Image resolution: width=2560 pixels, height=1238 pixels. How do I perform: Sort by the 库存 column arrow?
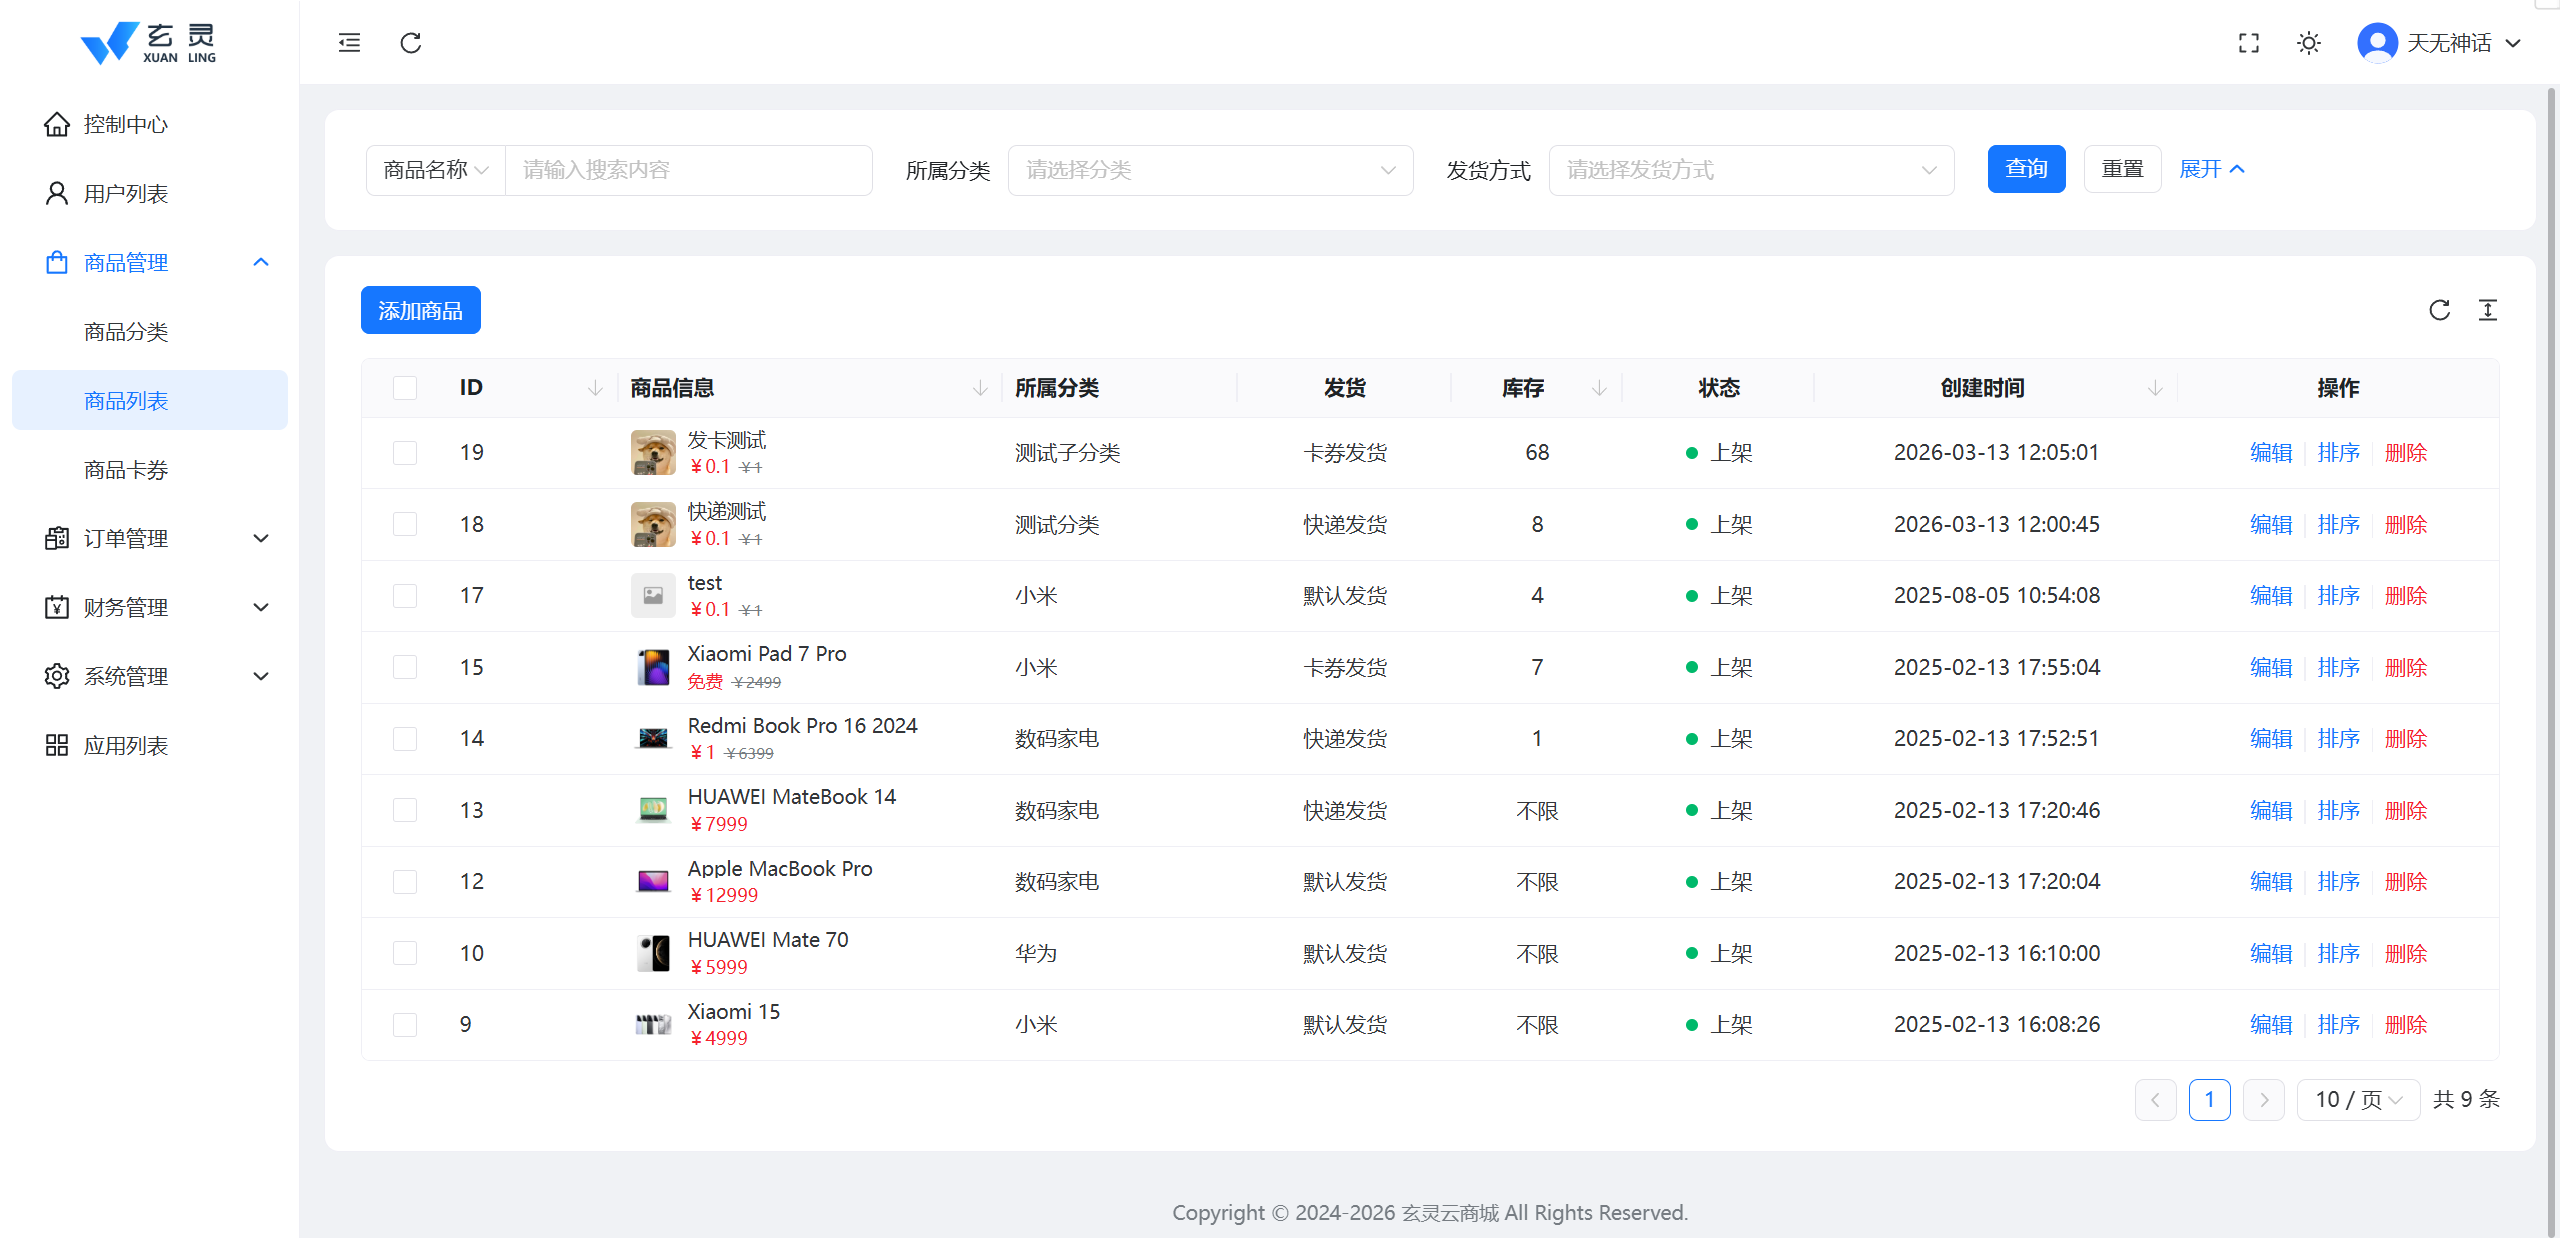coord(1599,388)
